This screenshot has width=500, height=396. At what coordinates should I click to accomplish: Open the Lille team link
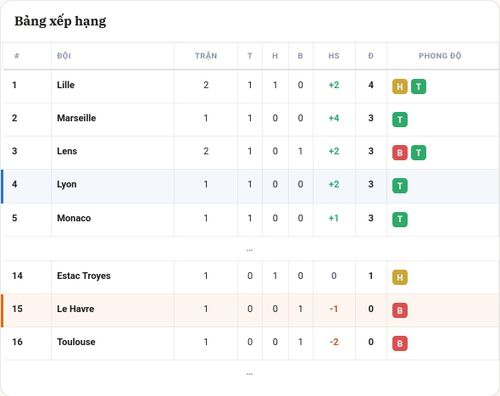pos(66,85)
